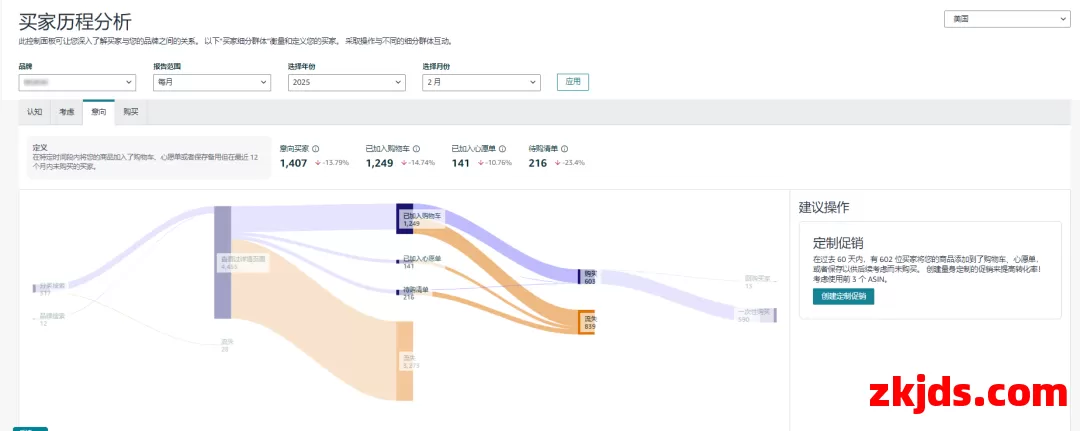Viewport: 1080px width, 431px height.
Task: Click the detail page 4,455 Sankey node
Action: (222, 262)
